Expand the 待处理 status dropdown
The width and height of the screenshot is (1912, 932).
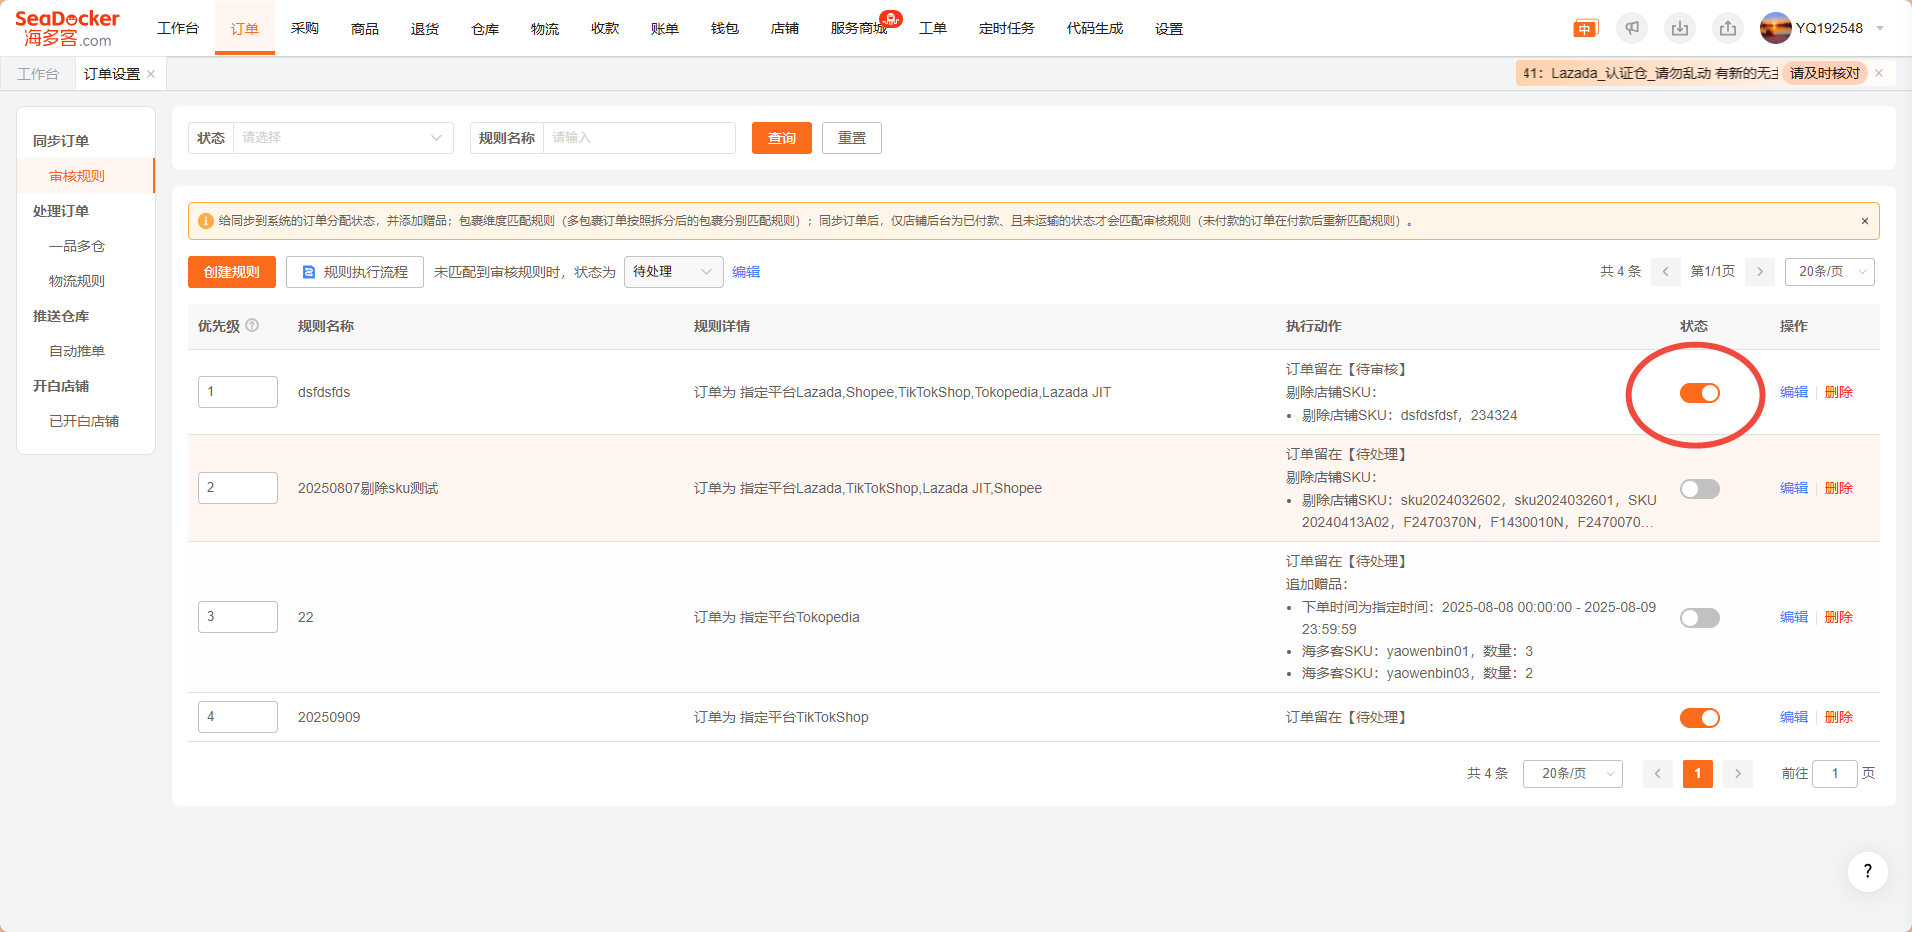(673, 272)
